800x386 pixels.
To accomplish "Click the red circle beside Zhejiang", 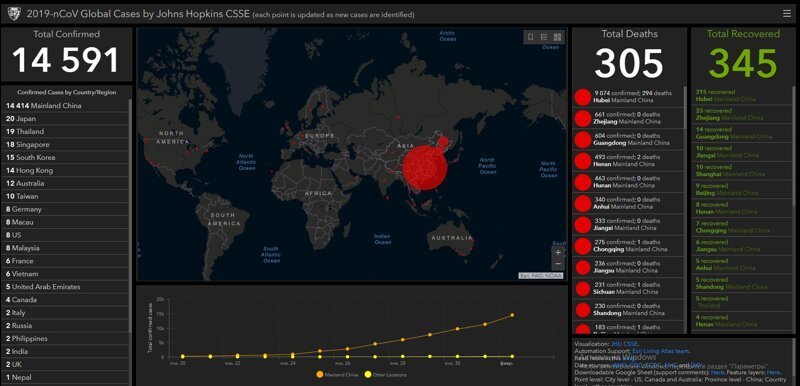I will (x=583, y=118).
